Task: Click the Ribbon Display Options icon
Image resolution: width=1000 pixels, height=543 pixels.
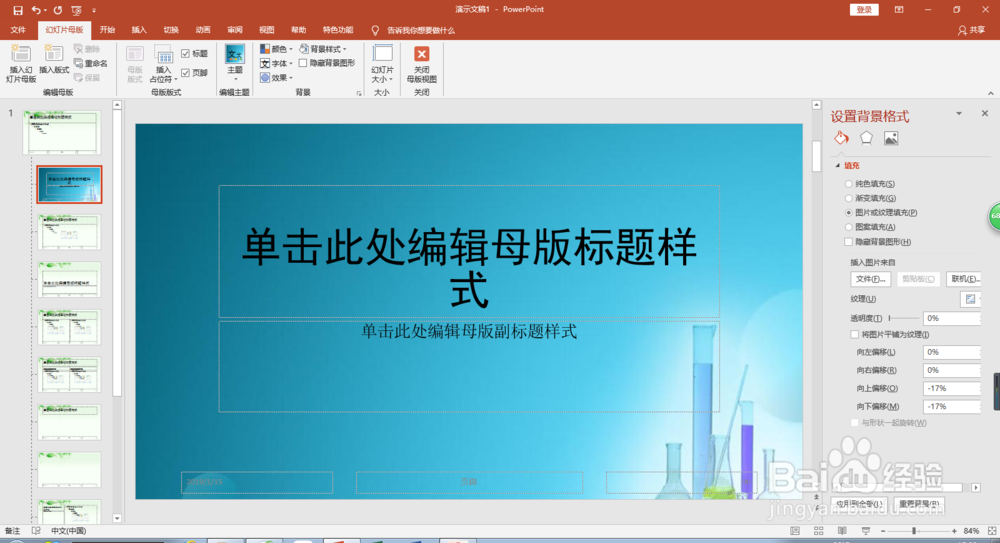Action: pyautogui.click(x=899, y=10)
